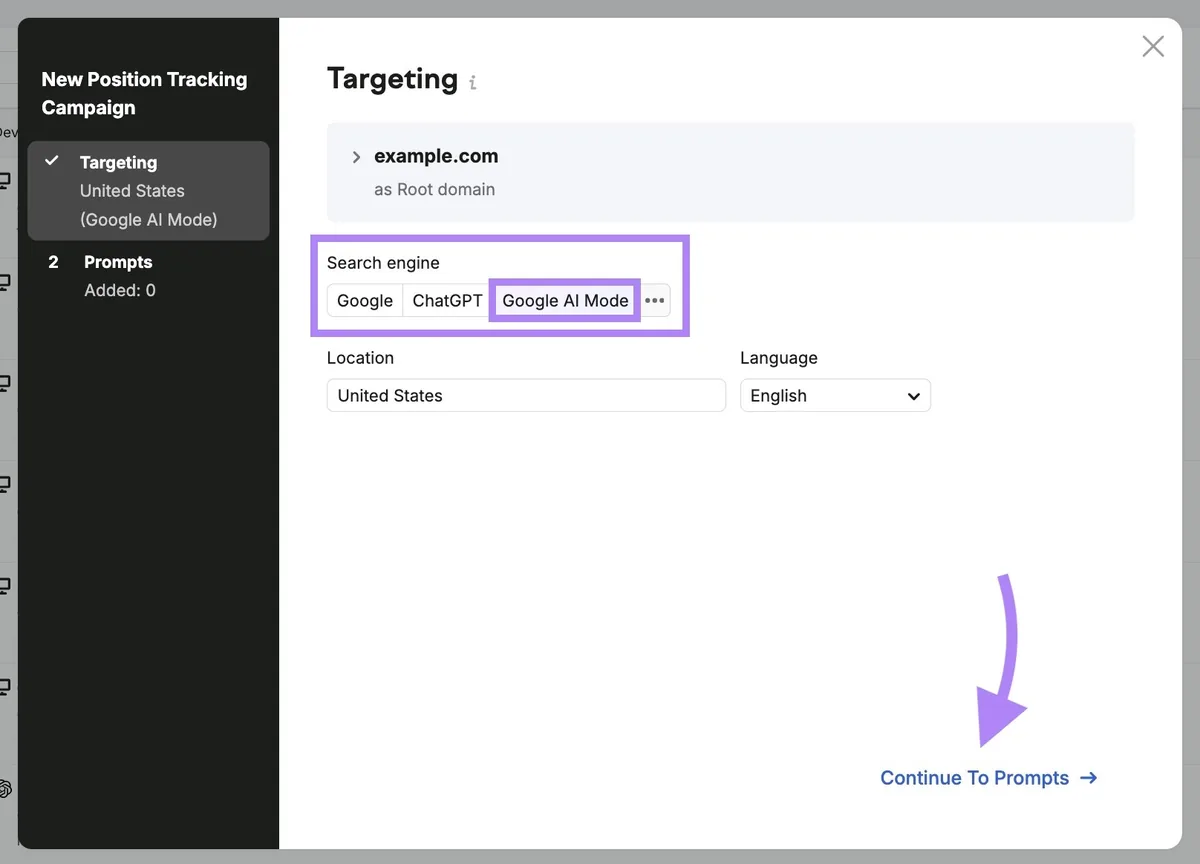Screen dimensions: 1200x864
Task: Select ChatGPT as search engine
Action: tap(447, 300)
